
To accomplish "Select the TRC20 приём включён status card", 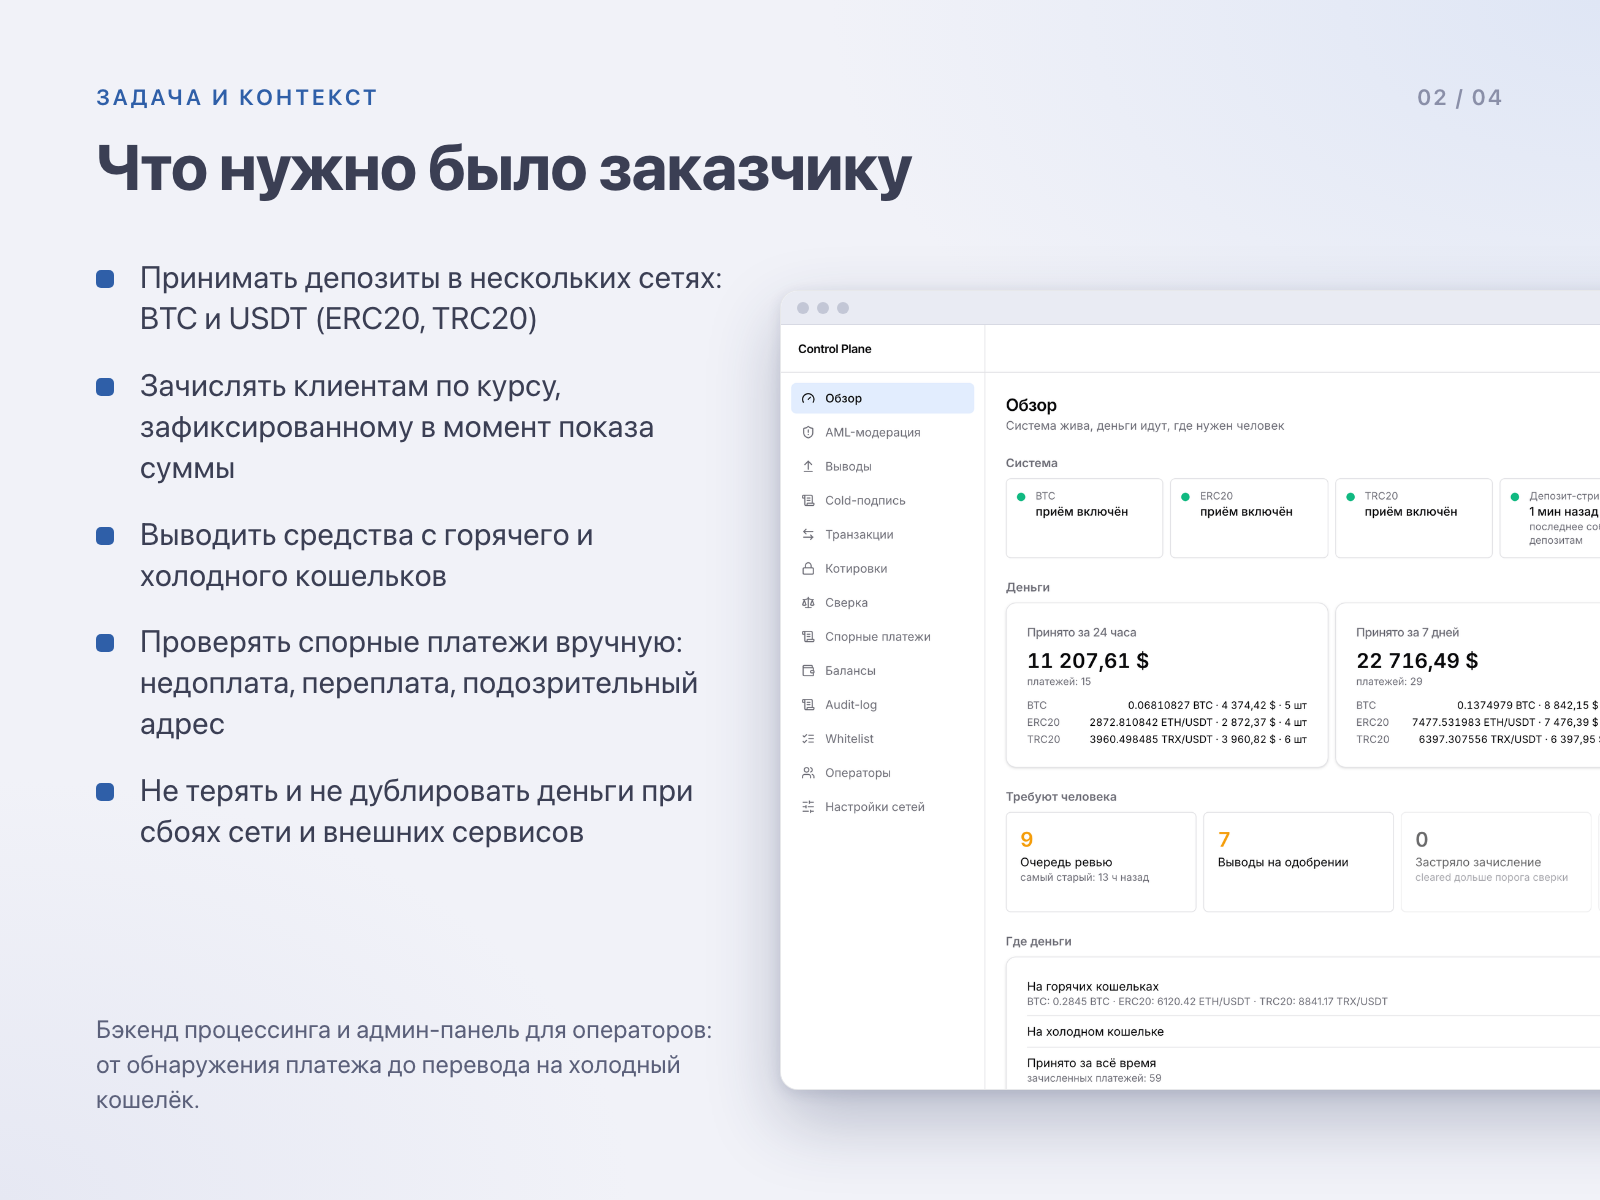I will point(1413,518).
